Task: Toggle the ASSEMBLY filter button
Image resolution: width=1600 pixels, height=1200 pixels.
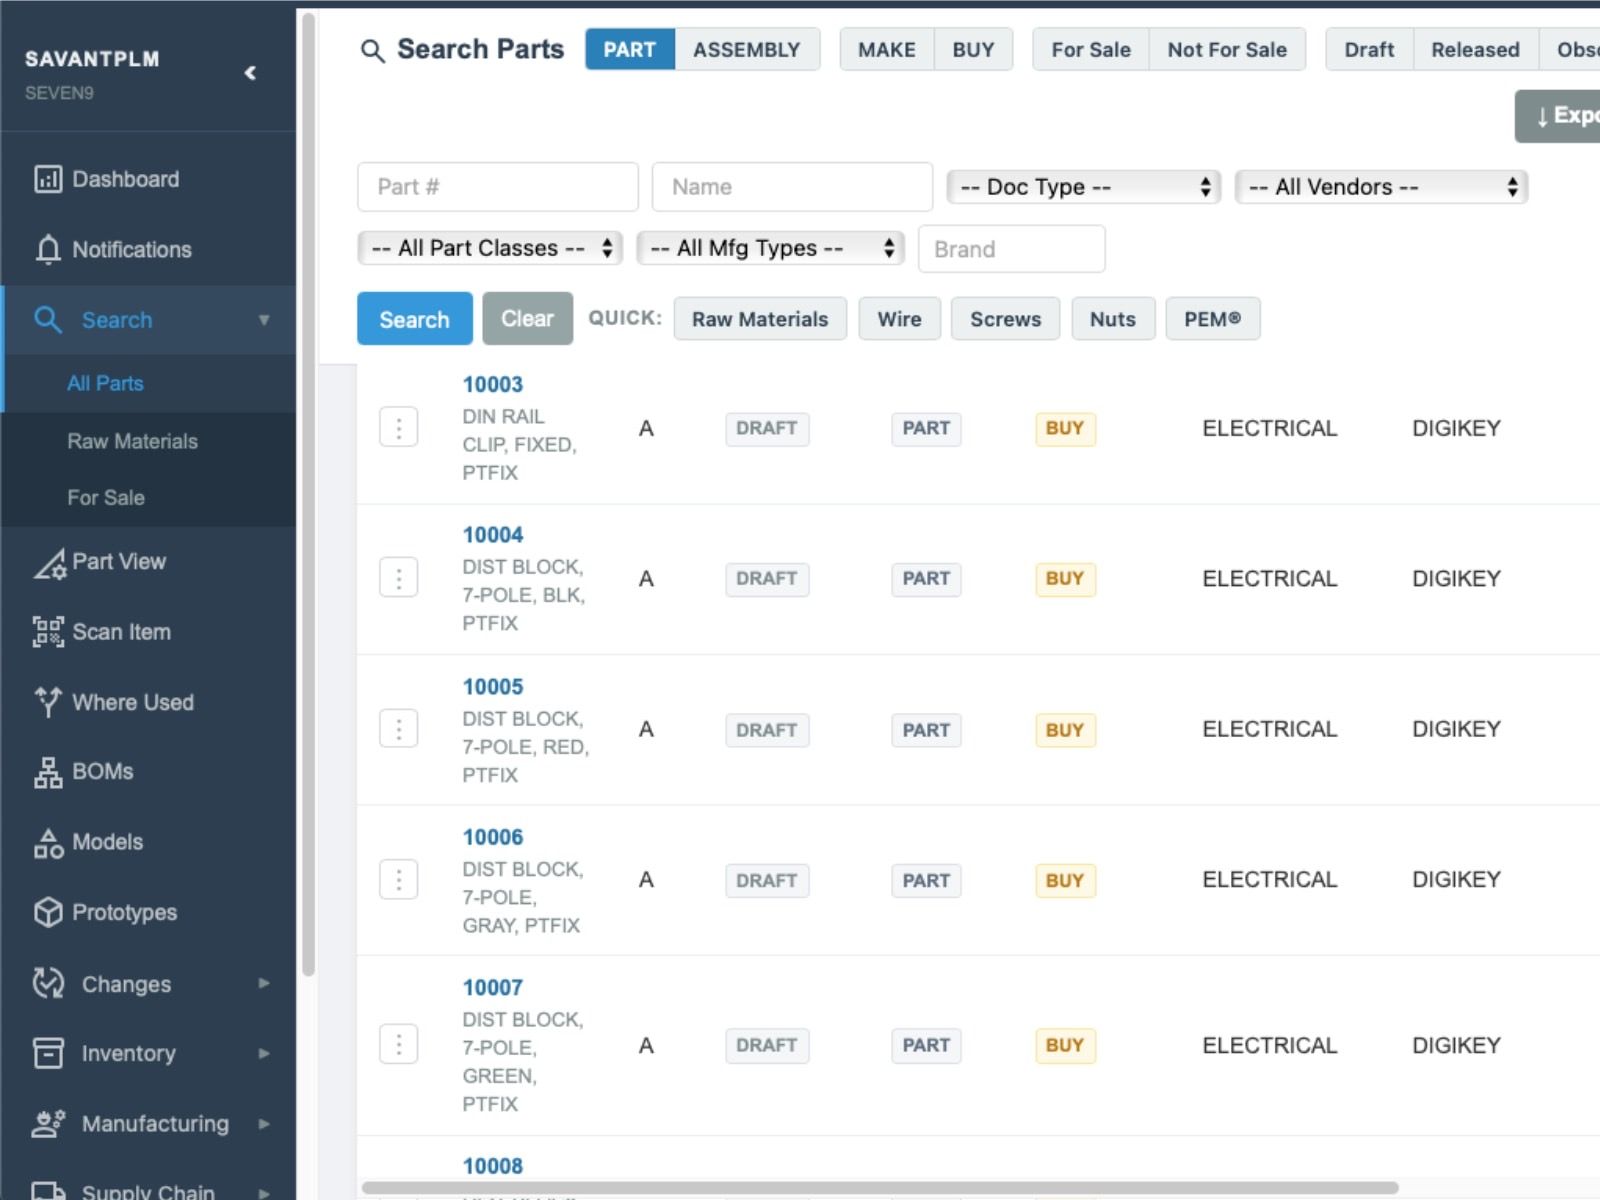Action: (x=747, y=49)
